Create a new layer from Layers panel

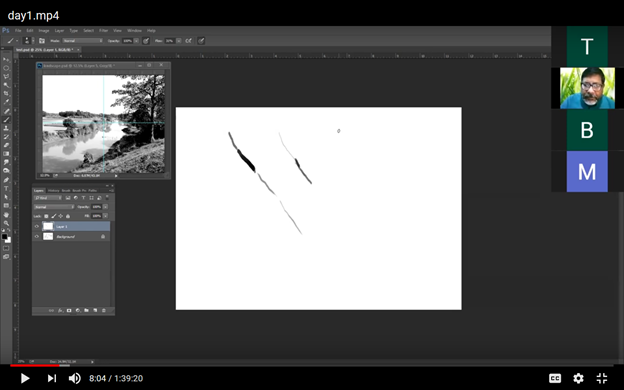click(x=95, y=310)
